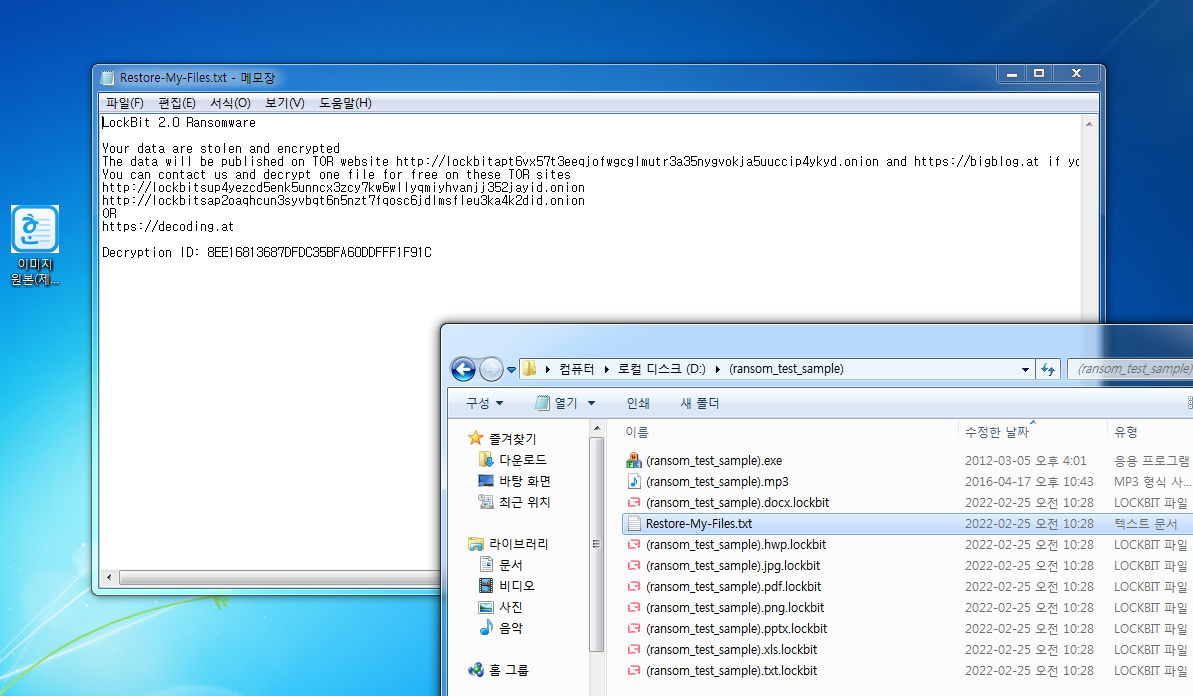Open the 편집(E) menu in Notepad
The image size is (1193, 696).
(177, 103)
